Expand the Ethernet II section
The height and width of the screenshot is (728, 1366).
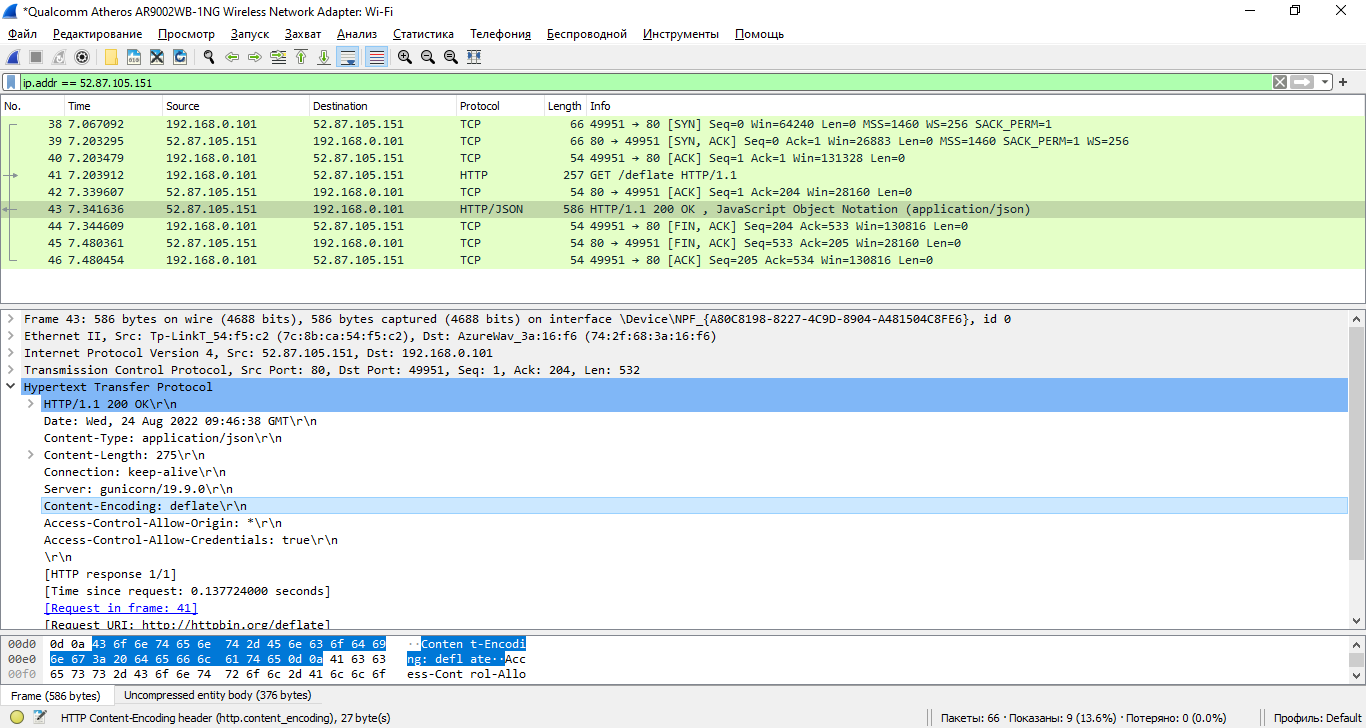coord(11,336)
